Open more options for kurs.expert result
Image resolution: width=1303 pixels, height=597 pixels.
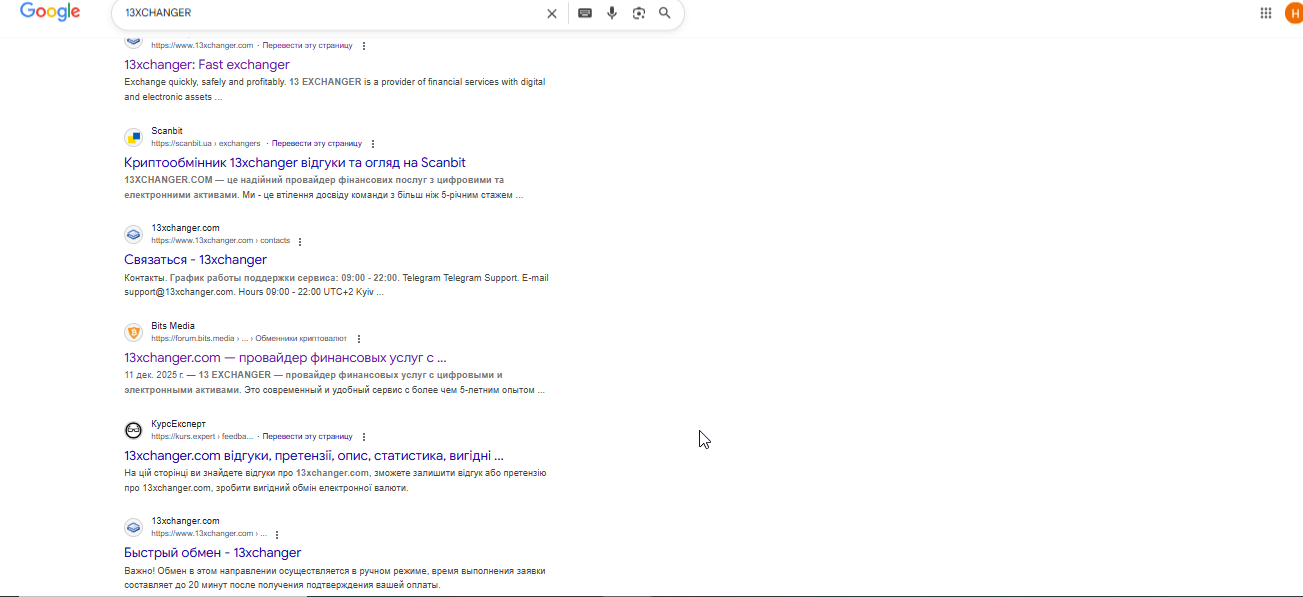point(364,437)
